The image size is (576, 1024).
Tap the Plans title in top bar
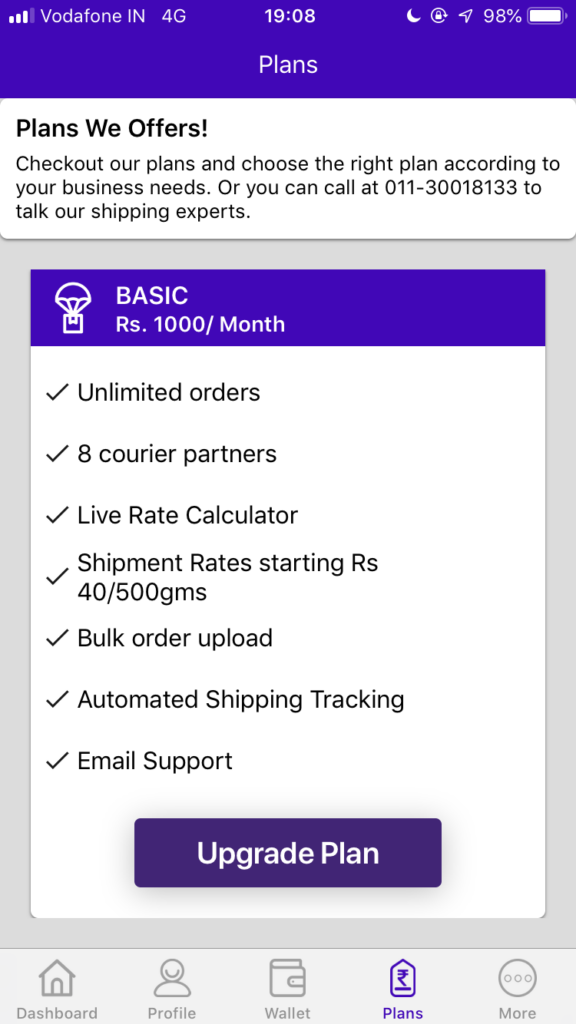(x=288, y=65)
